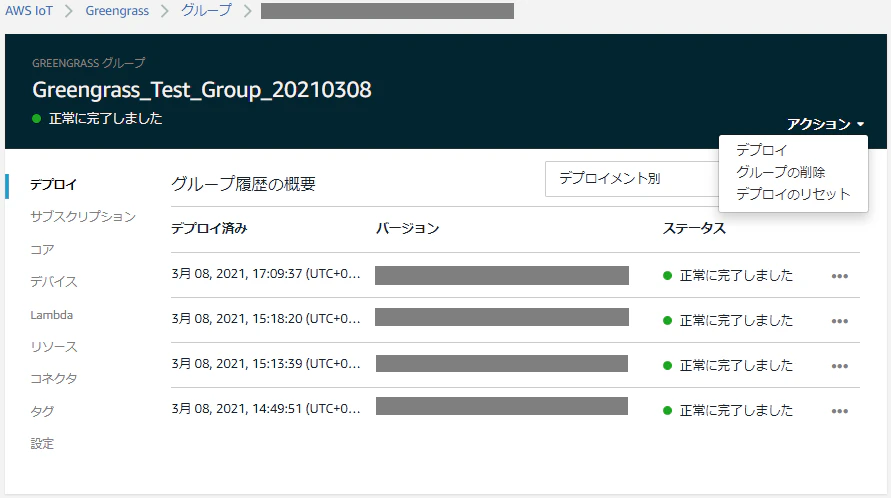Click the グループ履歴の概要 heading

tap(243, 184)
